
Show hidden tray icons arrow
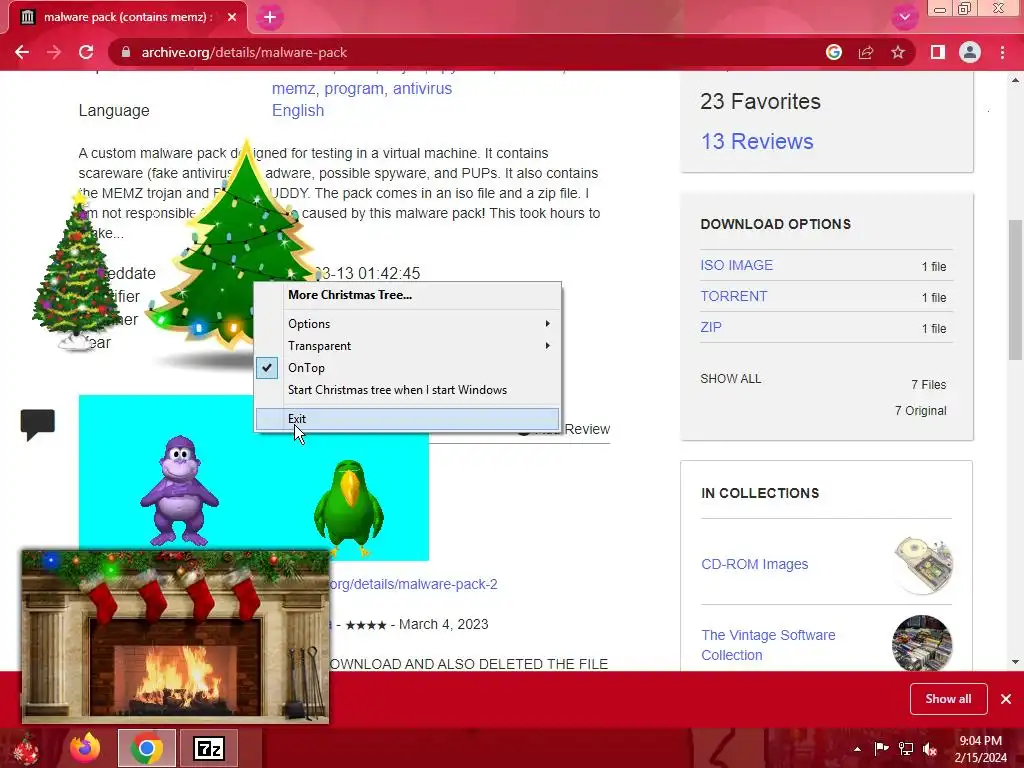coord(857,749)
